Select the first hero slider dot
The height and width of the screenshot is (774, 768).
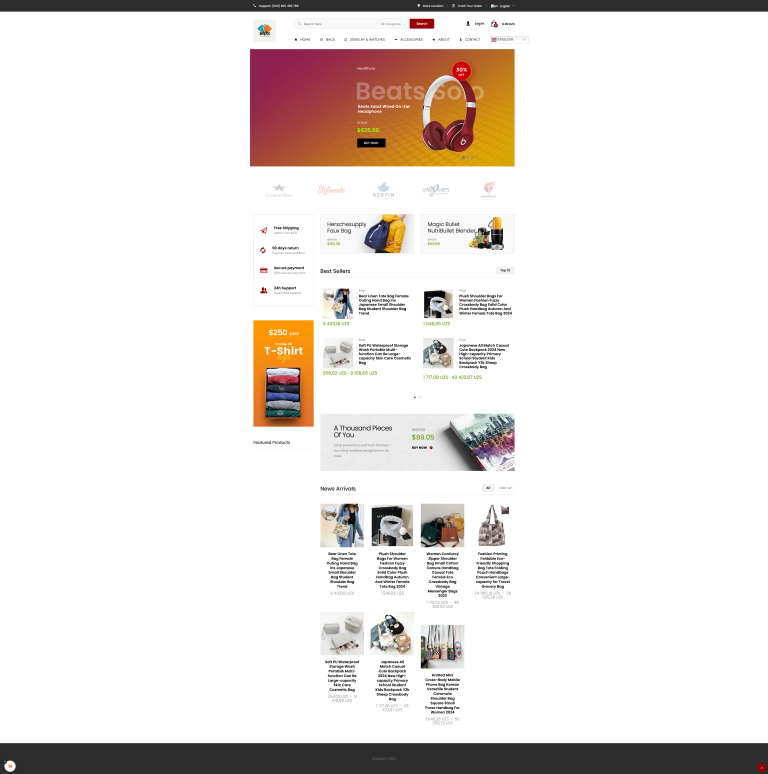(463, 157)
